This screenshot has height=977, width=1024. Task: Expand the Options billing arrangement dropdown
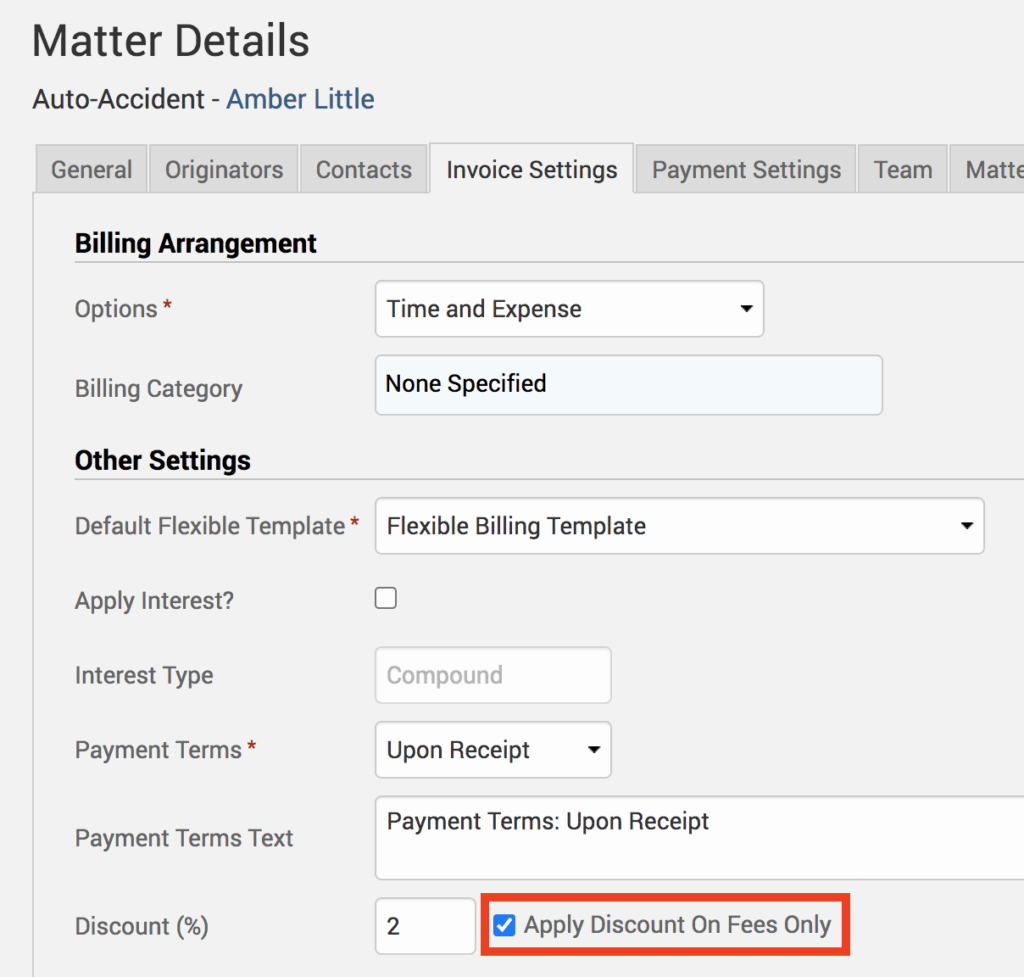[x=569, y=309]
